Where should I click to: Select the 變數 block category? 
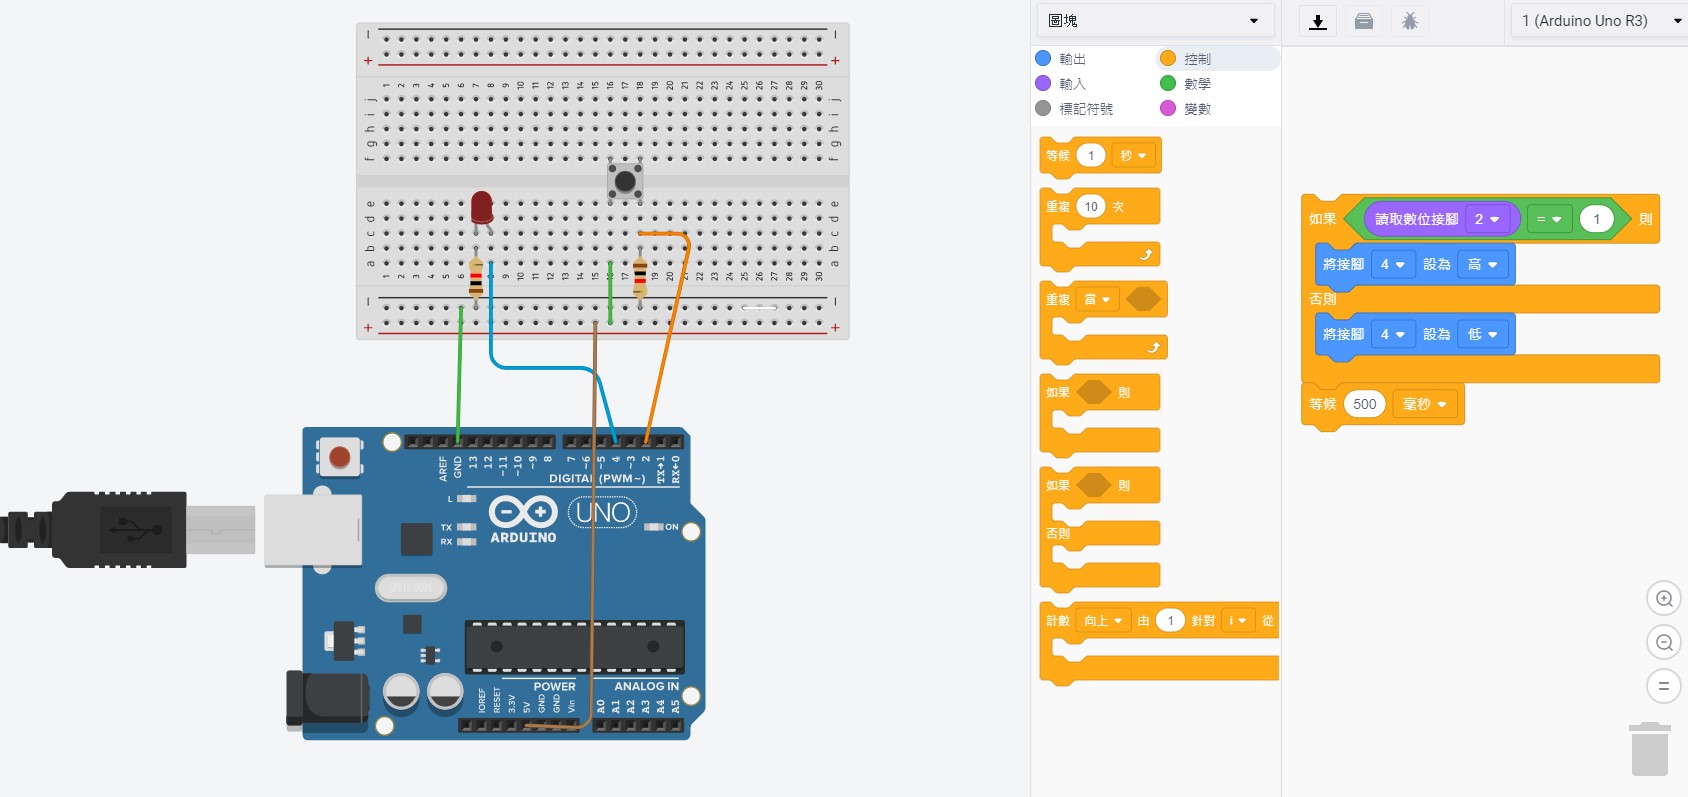coord(1186,109)
